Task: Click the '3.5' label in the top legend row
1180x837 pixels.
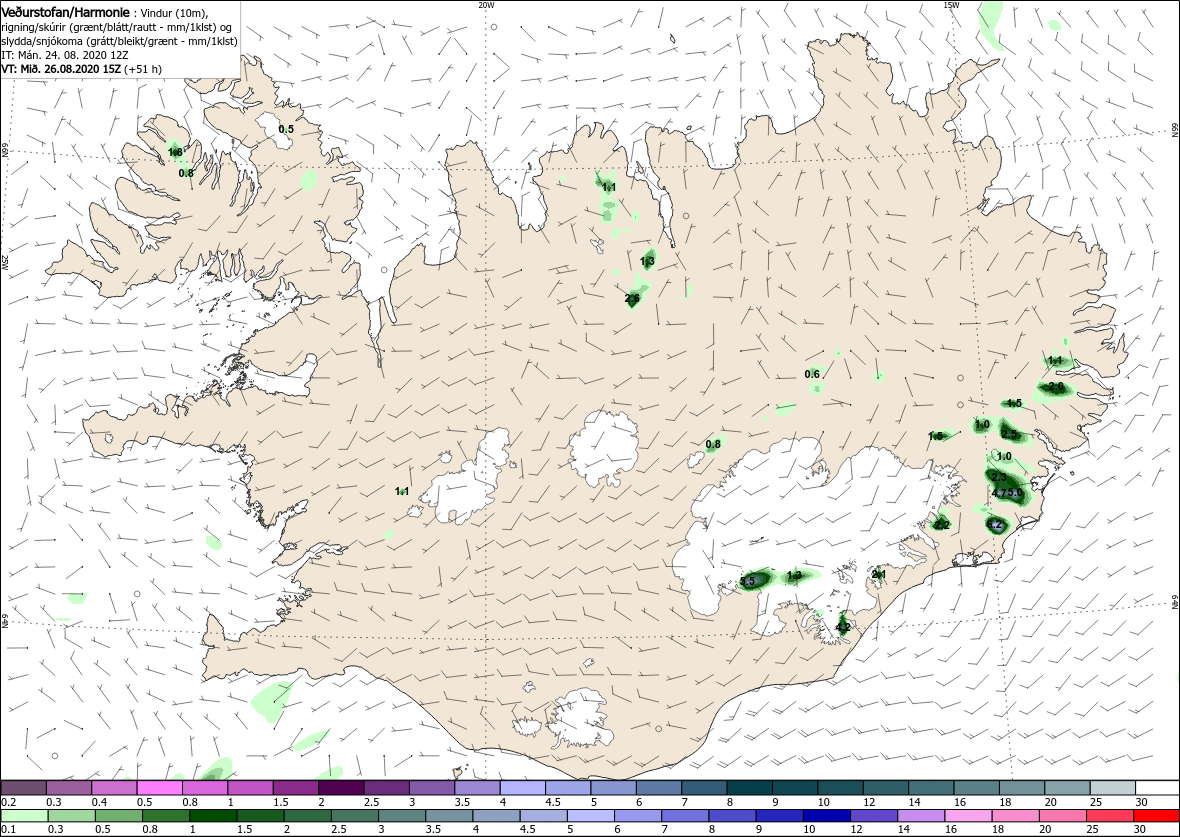Action: (x=462, y=802)
